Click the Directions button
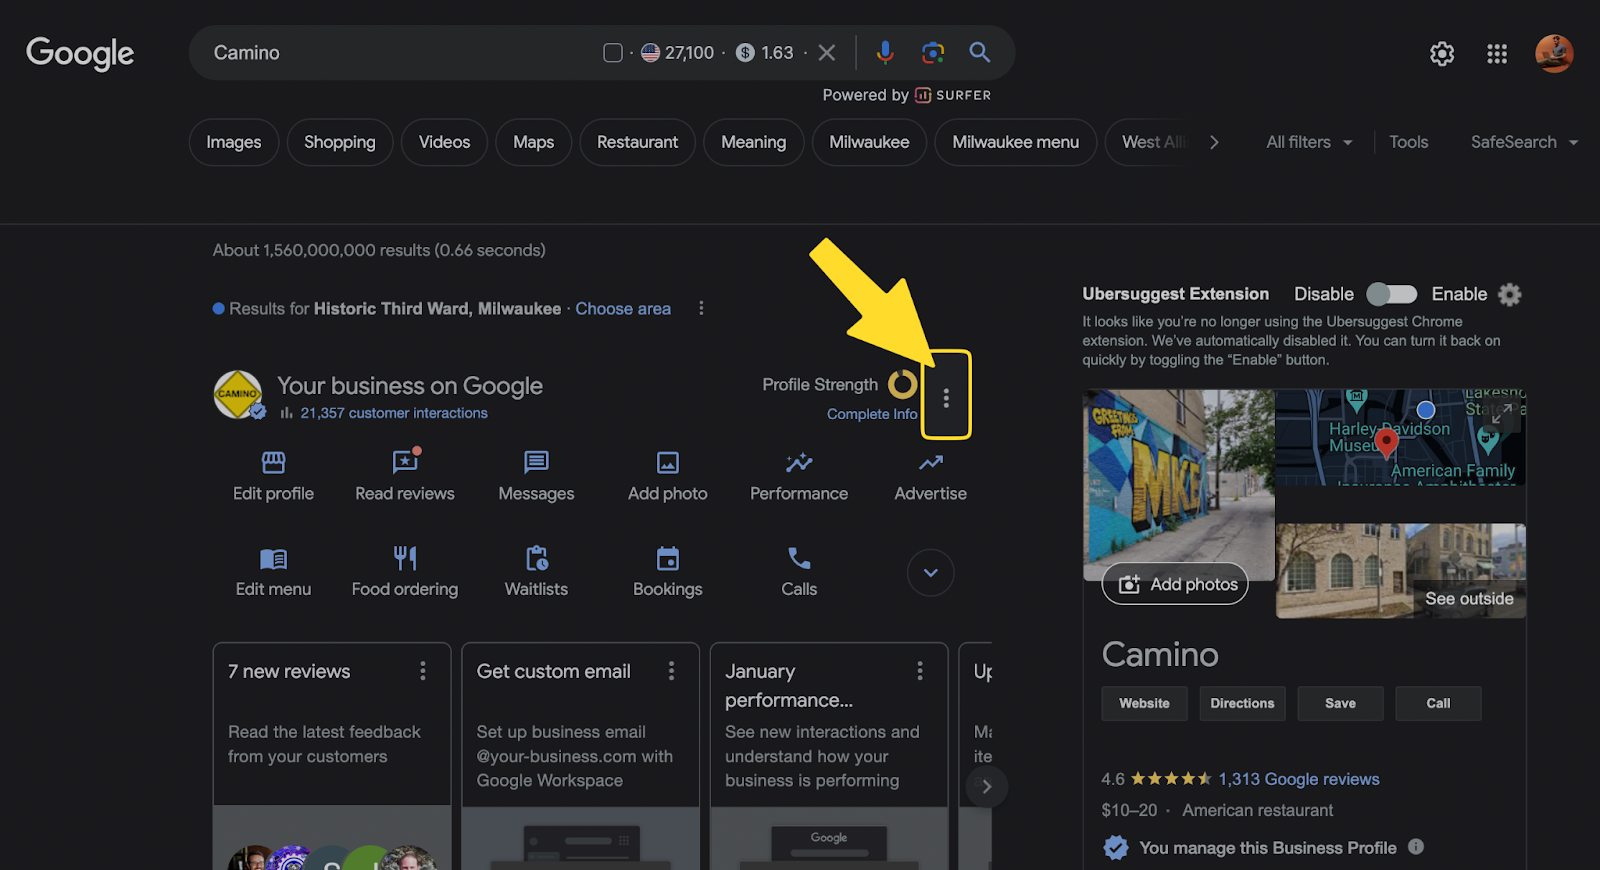This screenshot has height=870, width=1600. click(x=1242, y=703)
